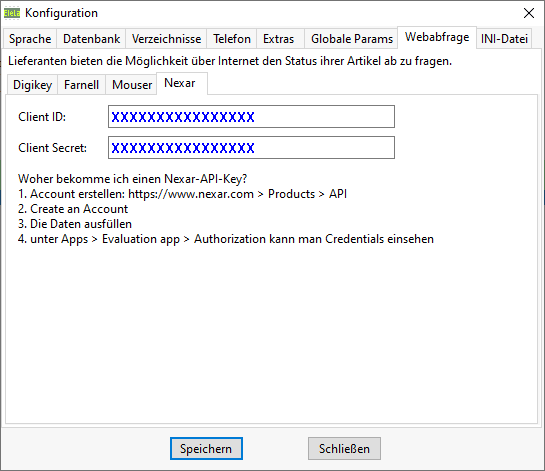This screenshot has height=471, width=545.
Task: Click the Schließen button
Action: [x=344, y=448]
